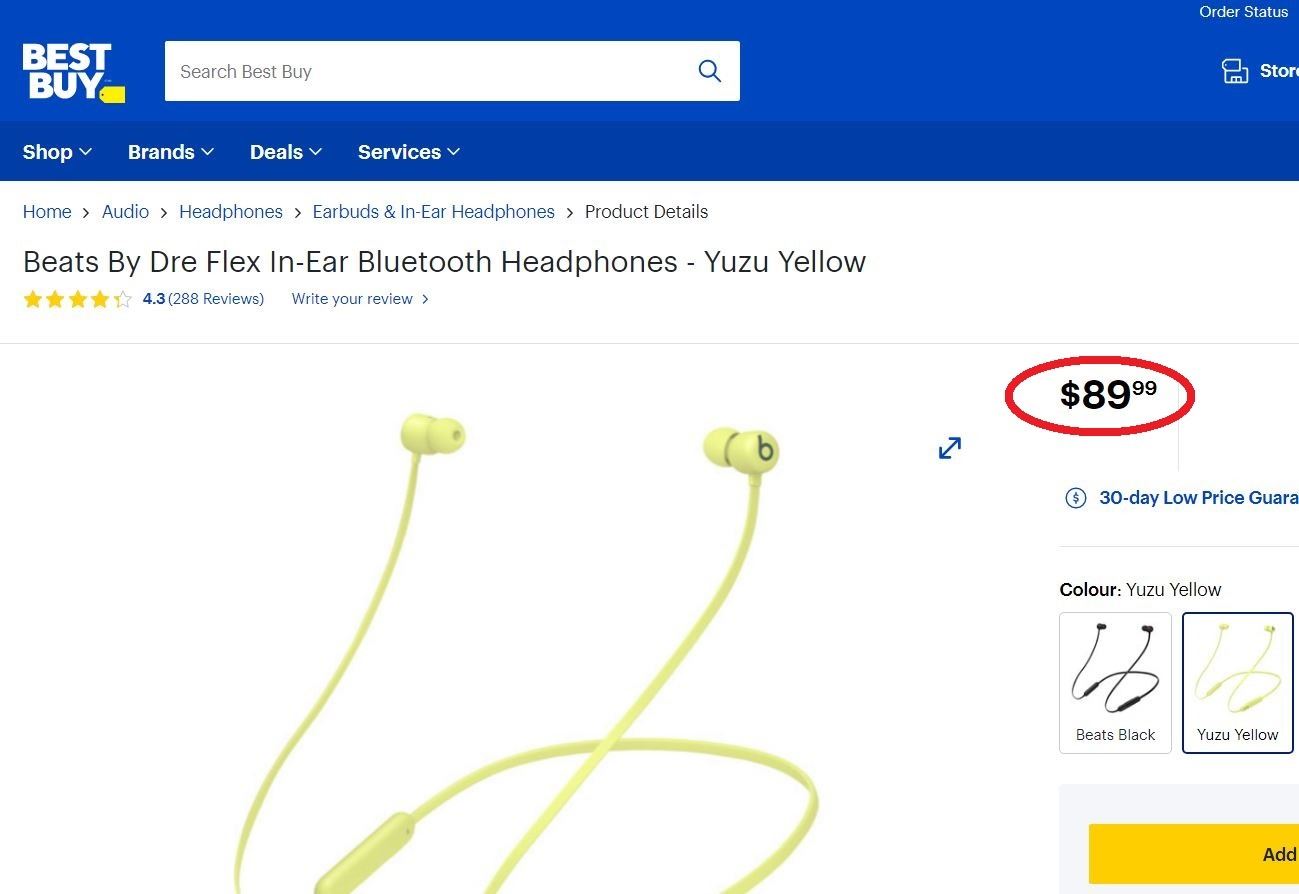Open the Deals dropdown menu
Viewport: 1299px width, 894px height.
pyautogui.click(x=285, y=152)
